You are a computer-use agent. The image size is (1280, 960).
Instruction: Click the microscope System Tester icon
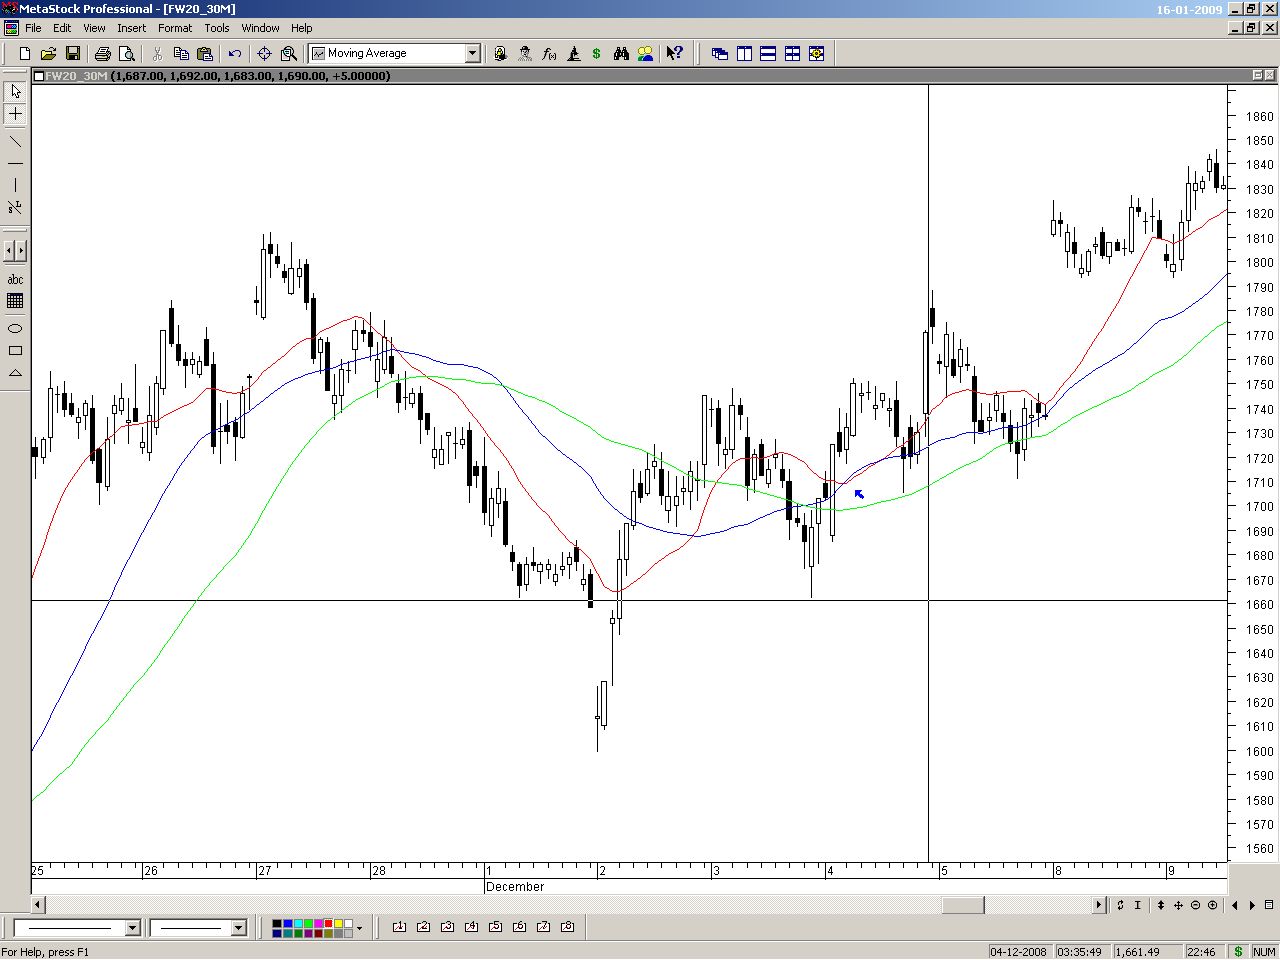point(574,54)
